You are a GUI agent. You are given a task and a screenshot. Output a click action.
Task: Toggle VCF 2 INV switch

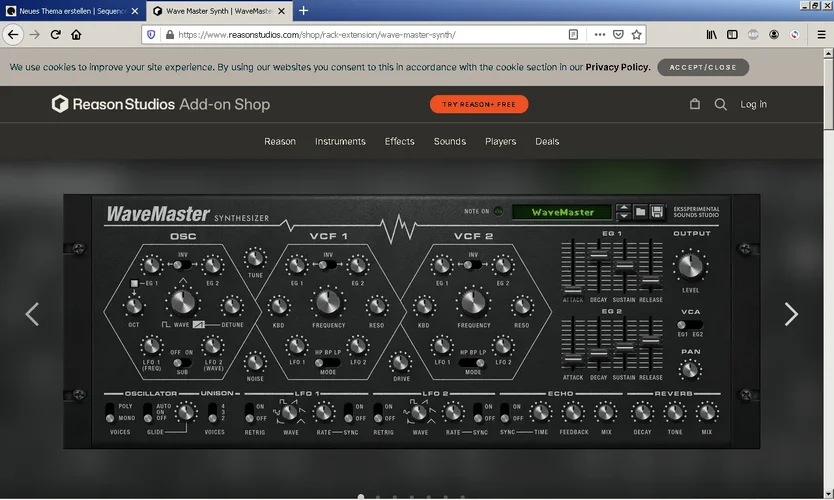click(x=472, y=264)
